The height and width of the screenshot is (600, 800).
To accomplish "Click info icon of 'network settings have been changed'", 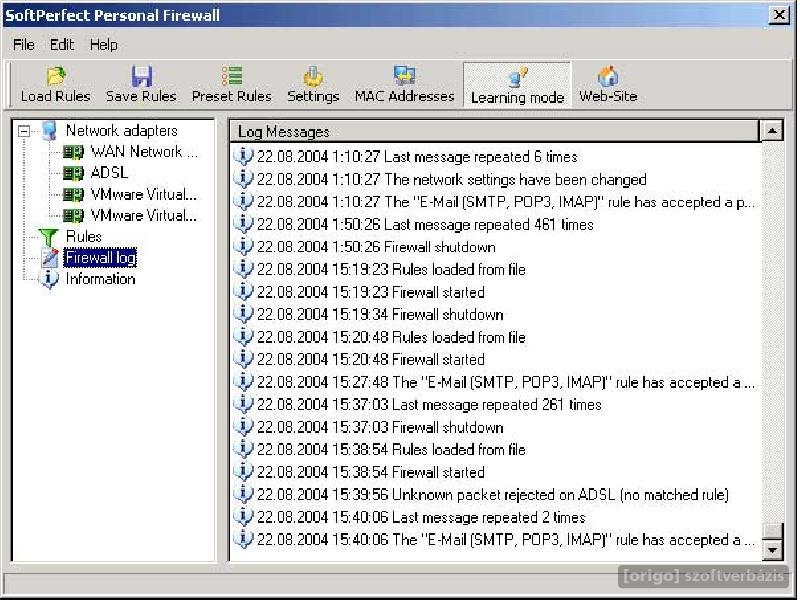I will tap(243, 179).
